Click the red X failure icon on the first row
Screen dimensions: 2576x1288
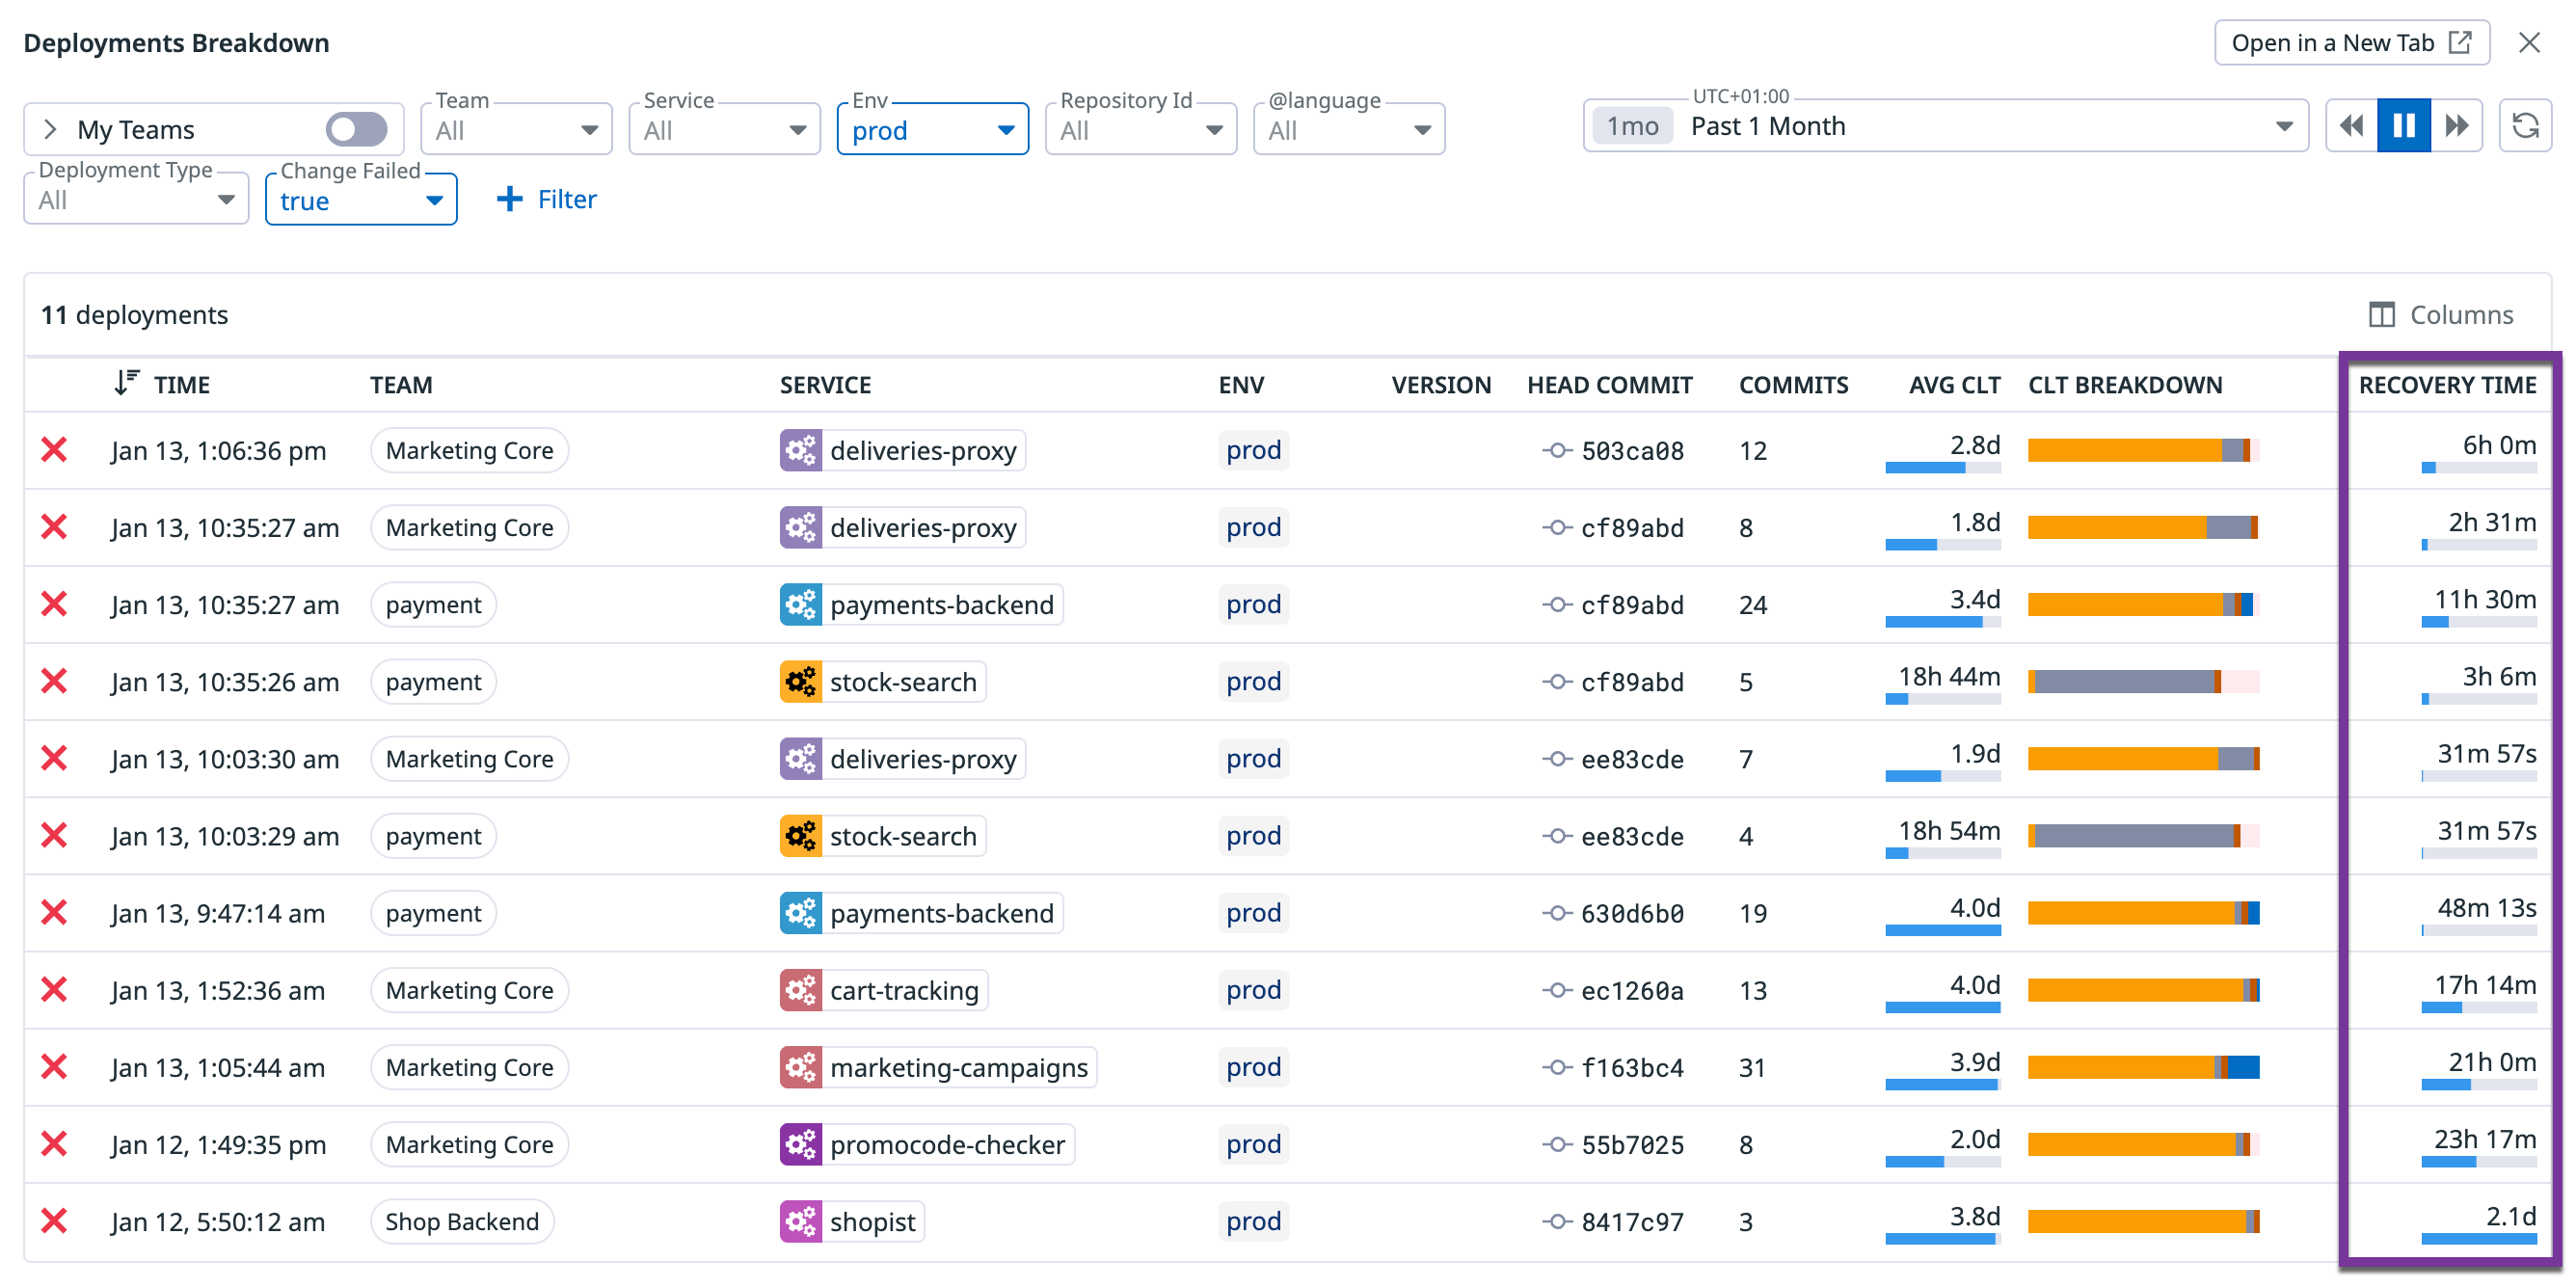[x=54, y=450]
